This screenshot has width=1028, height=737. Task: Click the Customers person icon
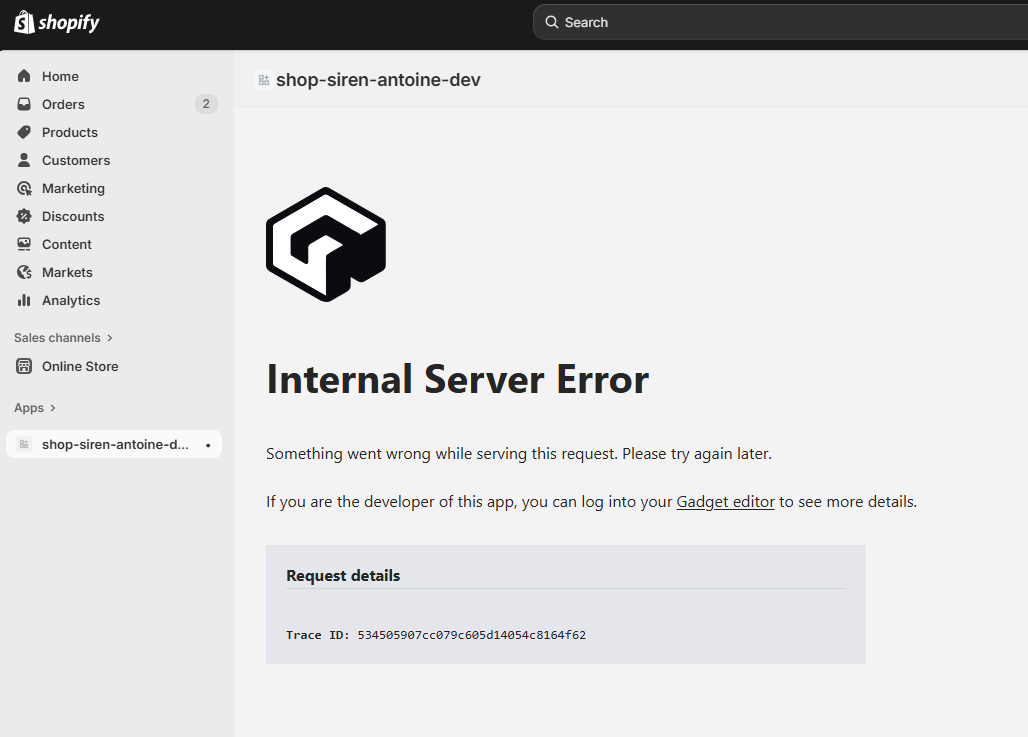click(x=24, y=160)
